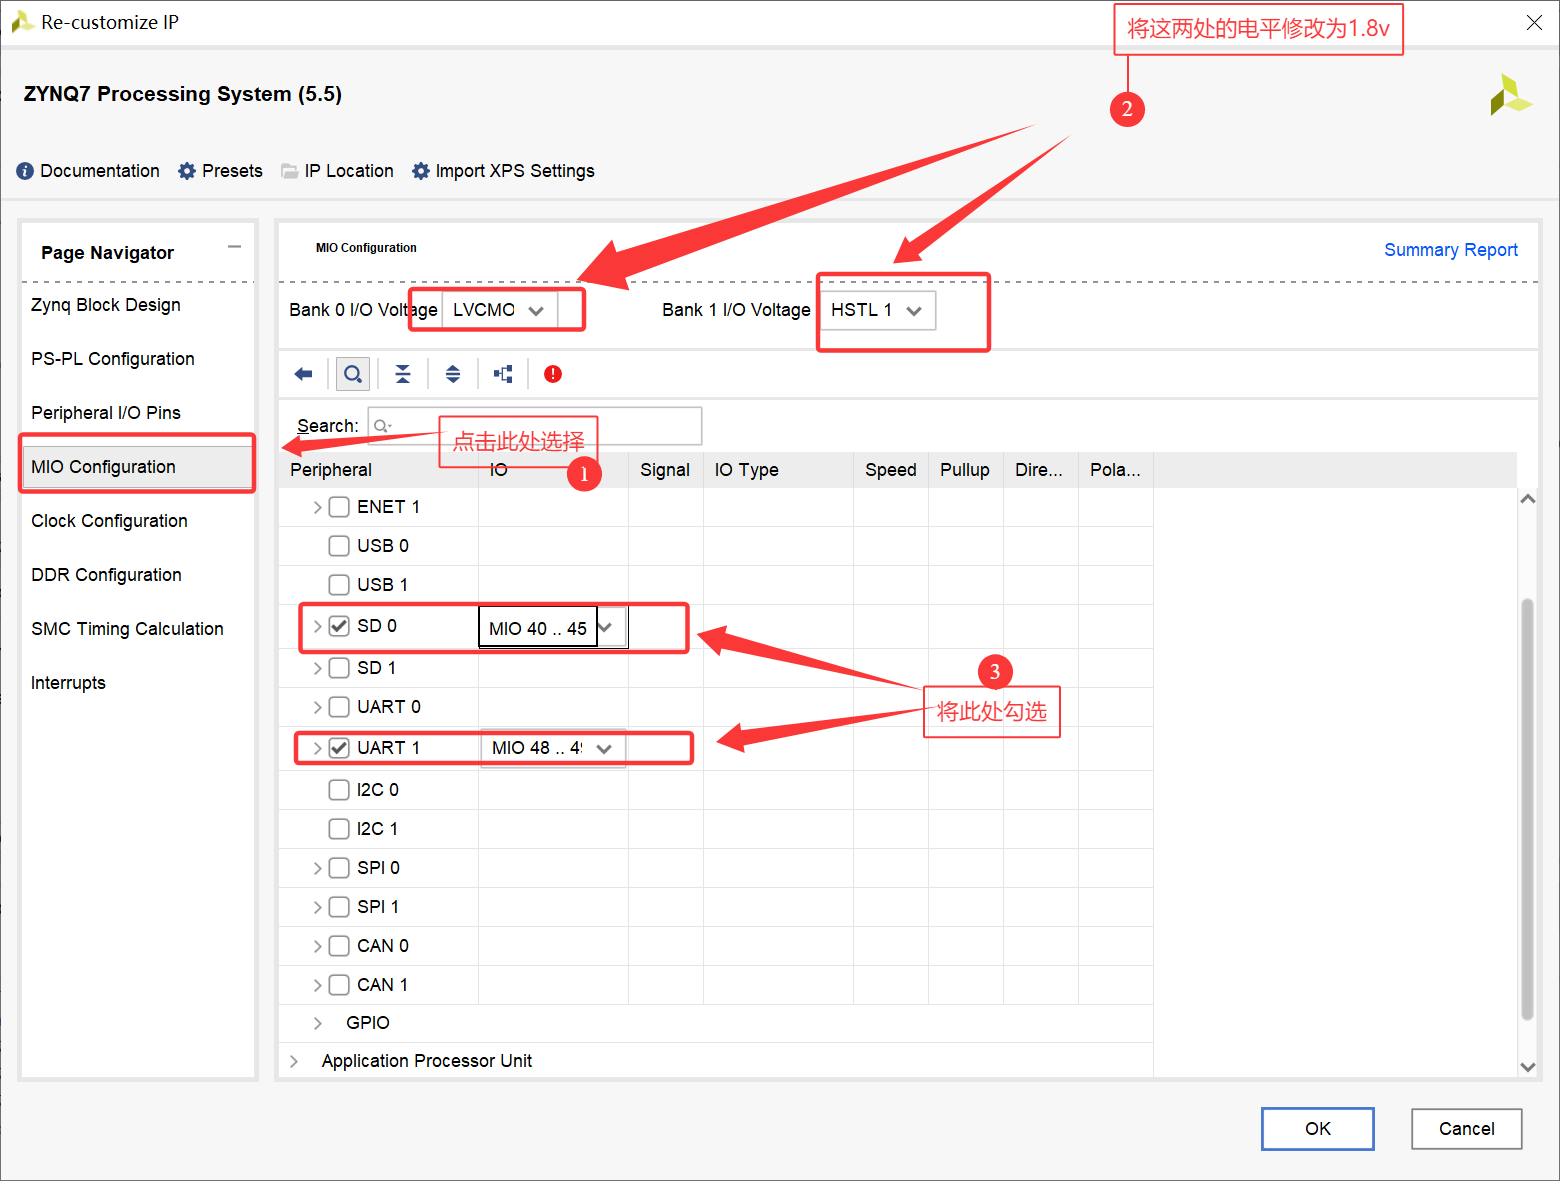Open Bank 1 I/O Voltage dropdown

pos(878,310)
